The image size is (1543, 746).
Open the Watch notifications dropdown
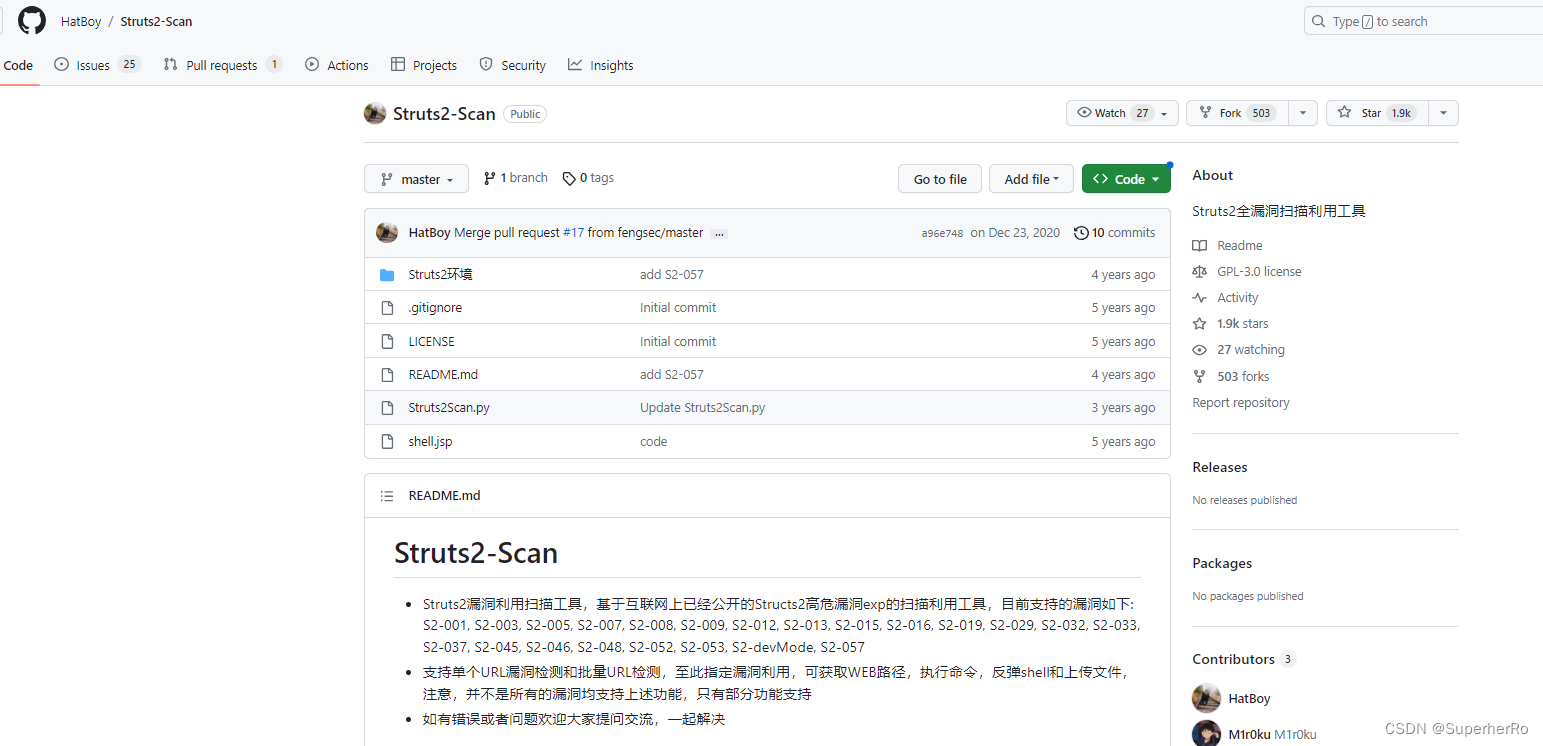(1122, 113)
